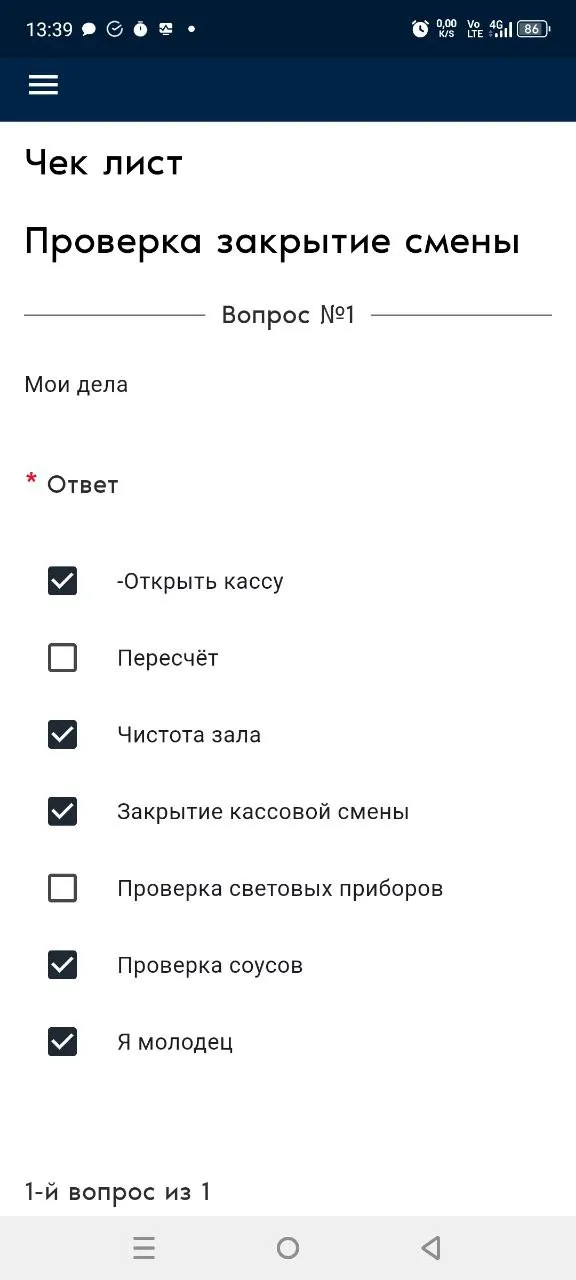The width and height of the screenshot is (576, 1280).
Task: Tap the alarm clock status icon
Action: (420, 29)
